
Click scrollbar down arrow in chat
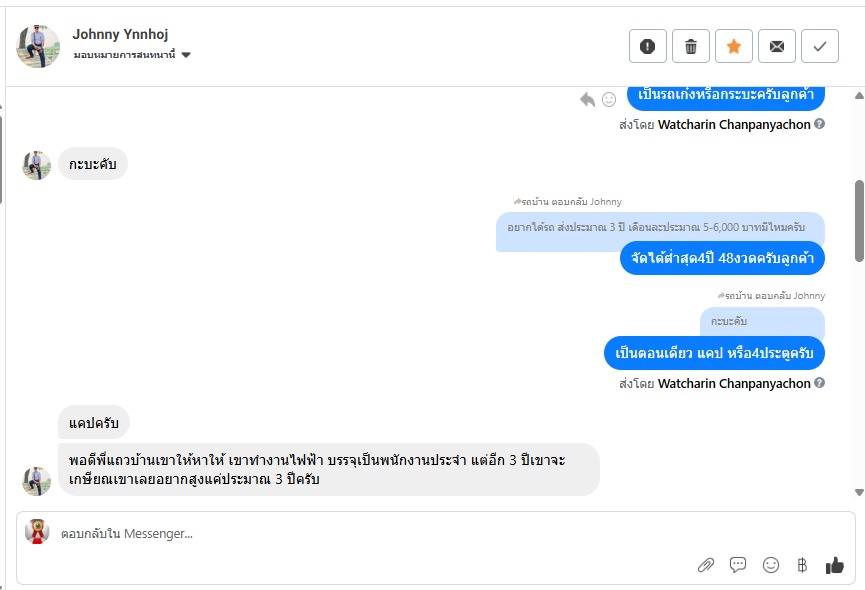click(x=859, y=492)
